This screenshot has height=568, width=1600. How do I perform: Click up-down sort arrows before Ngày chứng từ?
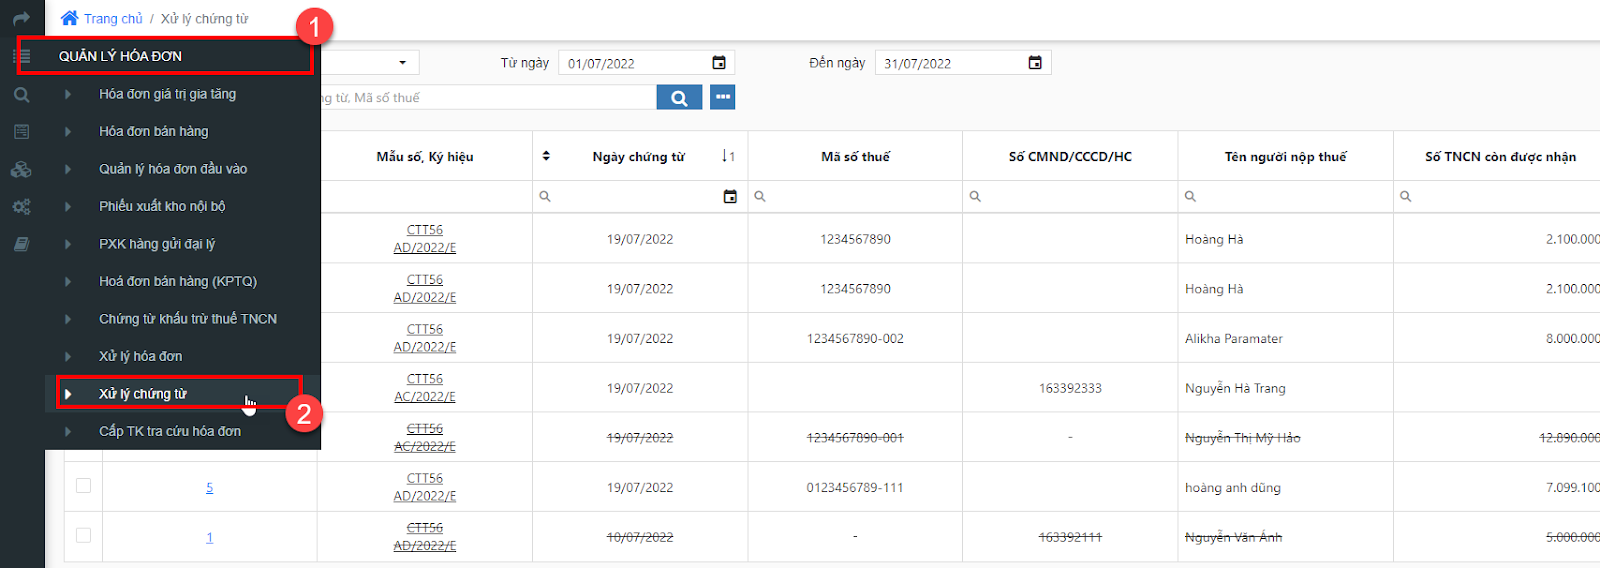[x=546, y=156]
